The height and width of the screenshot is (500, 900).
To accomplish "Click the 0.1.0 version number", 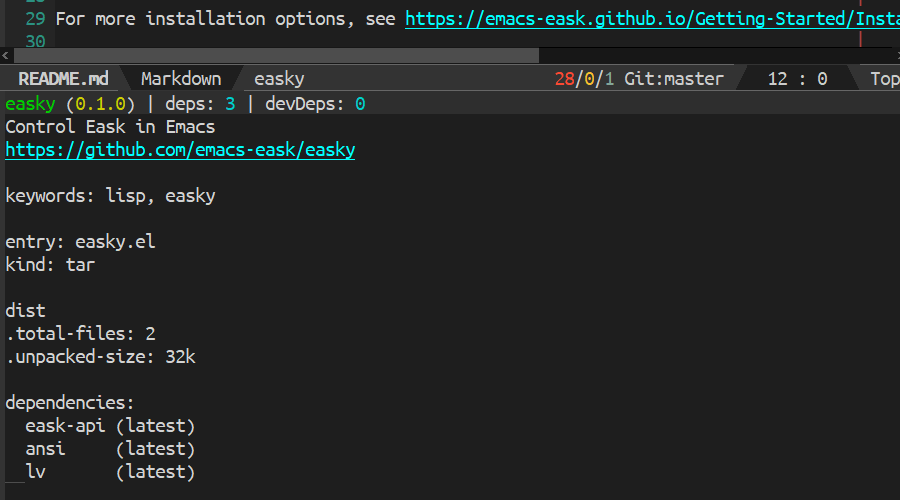I will coord(100,104).
